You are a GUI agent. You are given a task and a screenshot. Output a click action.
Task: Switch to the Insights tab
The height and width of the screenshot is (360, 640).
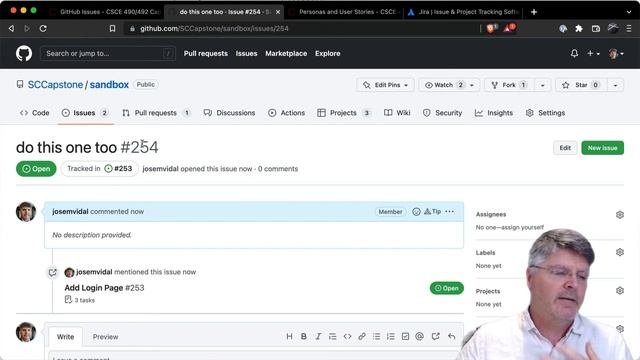coord(494,113)
